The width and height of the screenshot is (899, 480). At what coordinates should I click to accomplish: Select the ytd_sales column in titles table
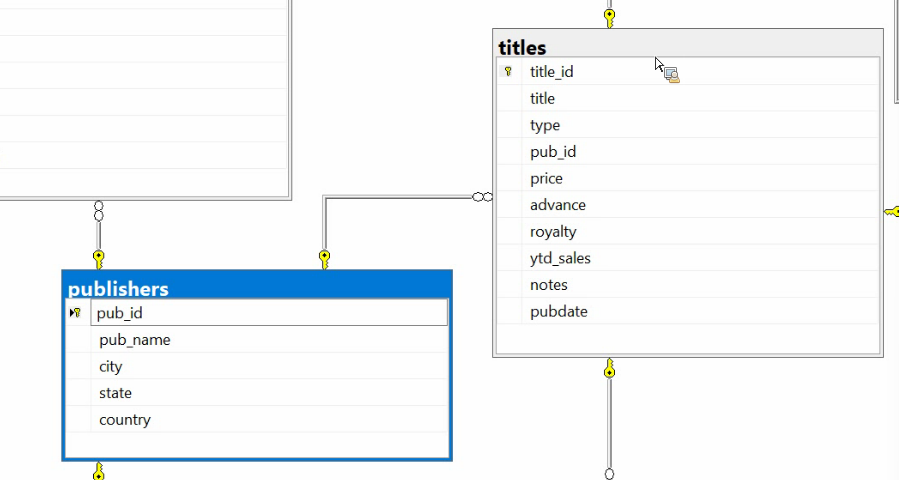point(687,258)
